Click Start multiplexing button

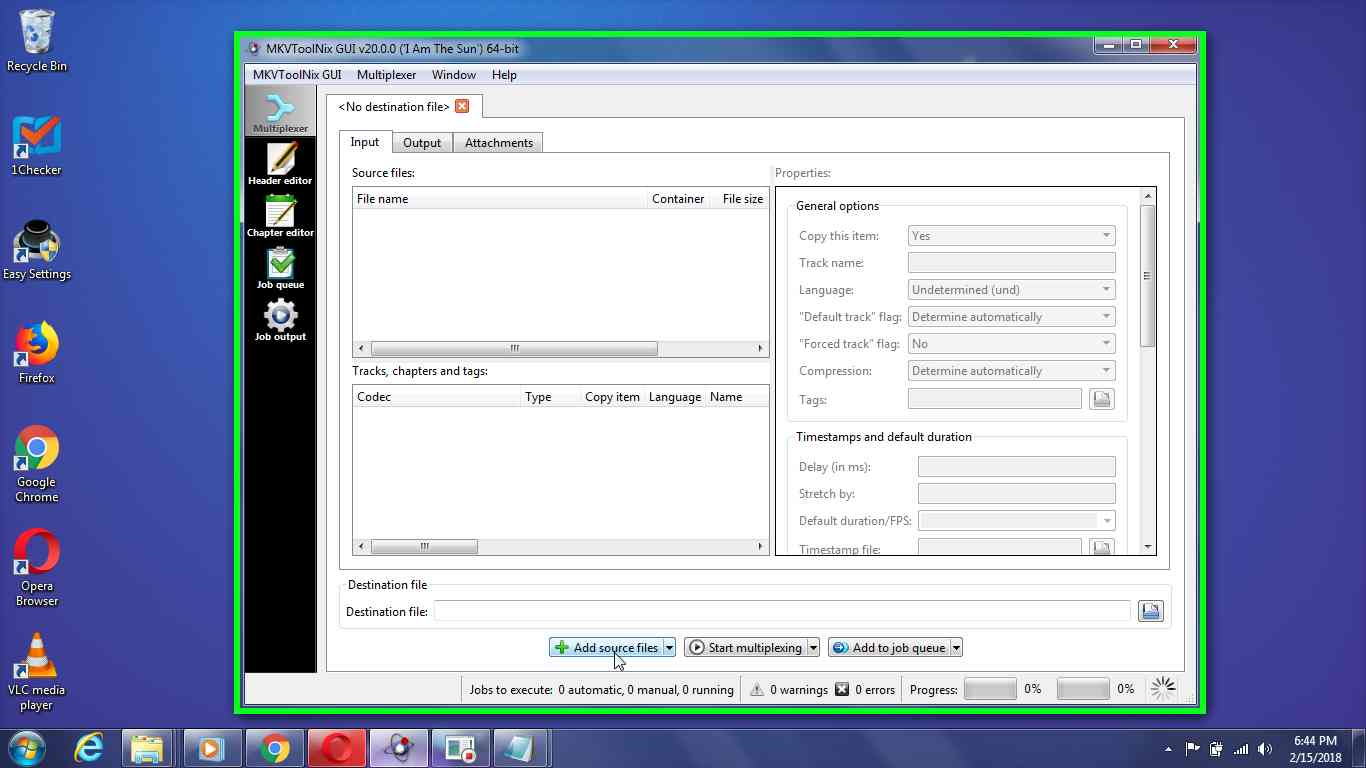coord(746,648)
